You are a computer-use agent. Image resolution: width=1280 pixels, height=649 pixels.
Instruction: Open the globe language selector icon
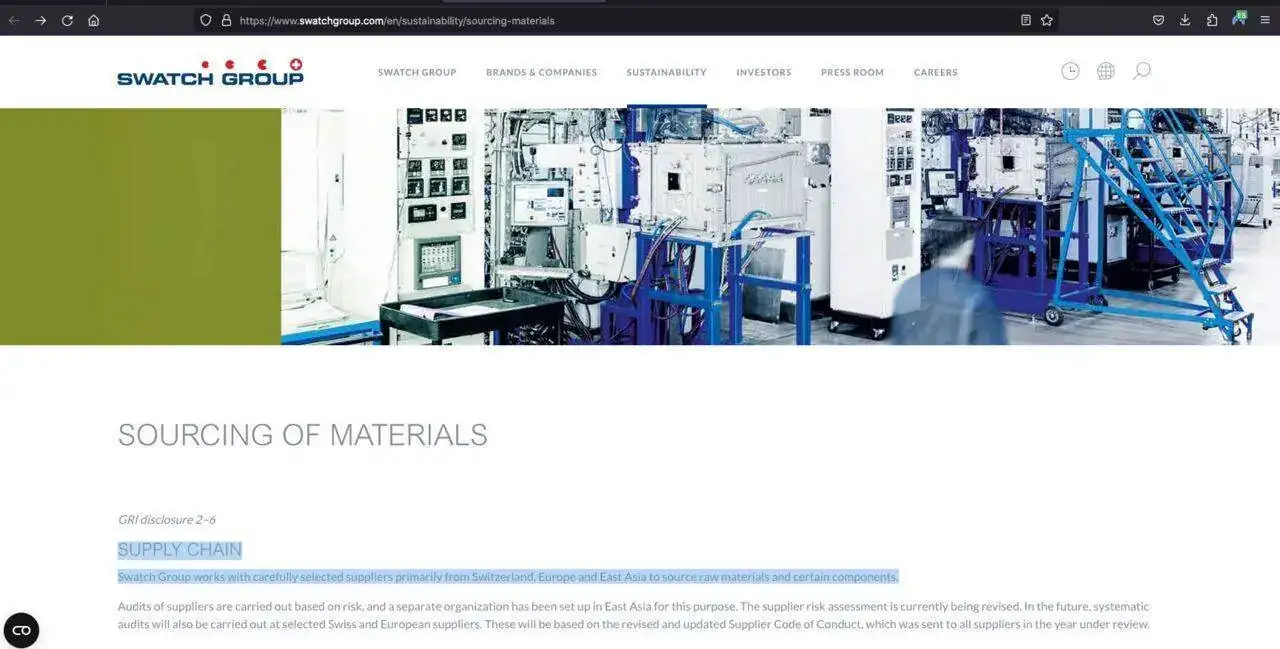tap(1105, 71)
